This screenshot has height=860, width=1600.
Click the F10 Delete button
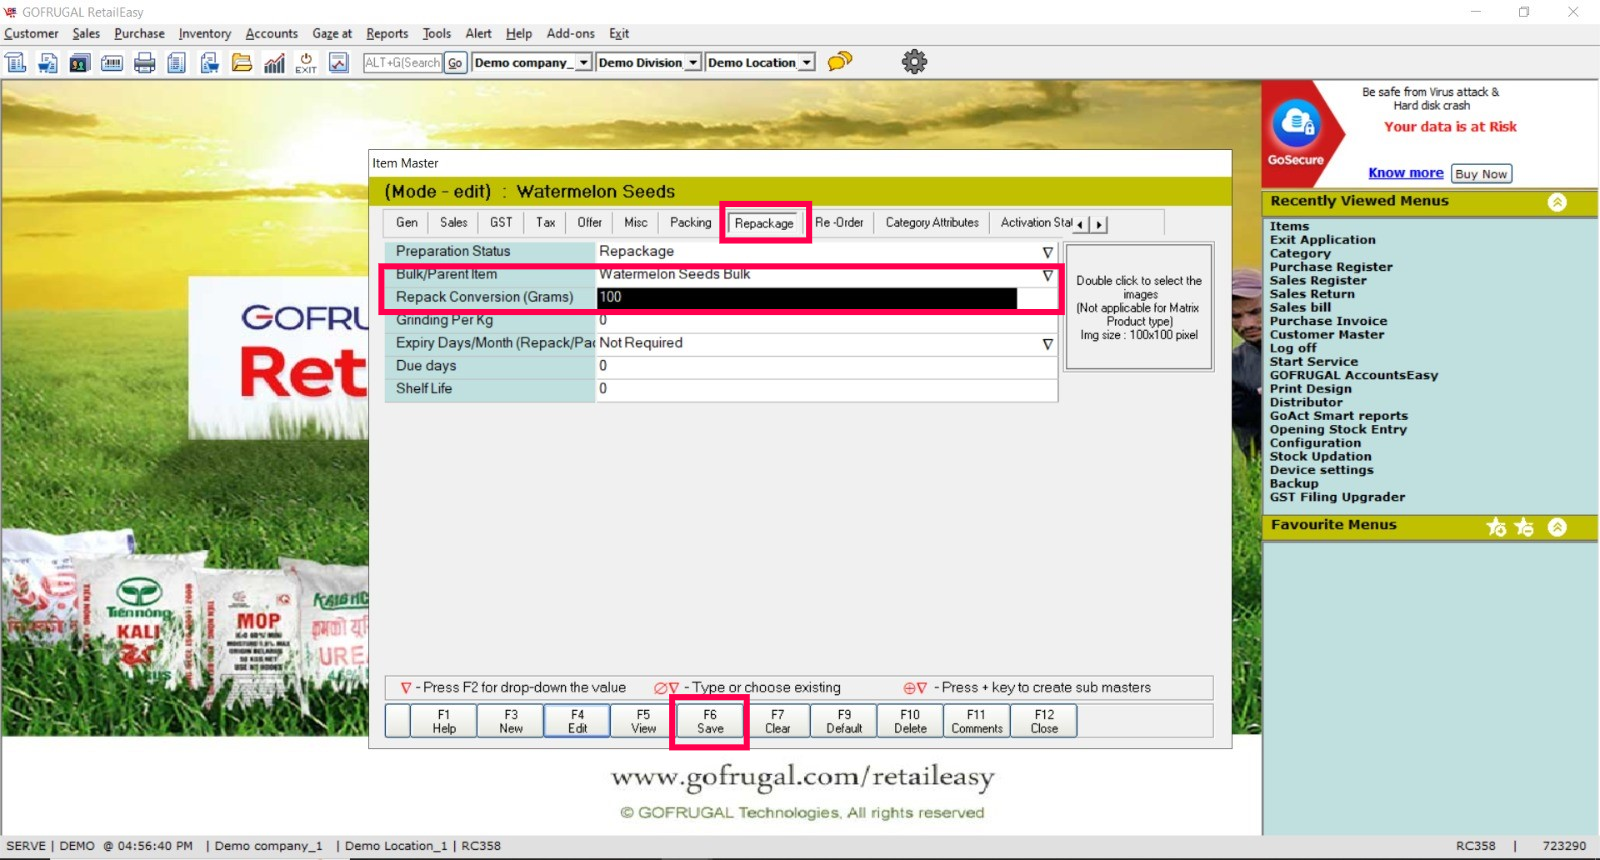[x=910, y=721]
